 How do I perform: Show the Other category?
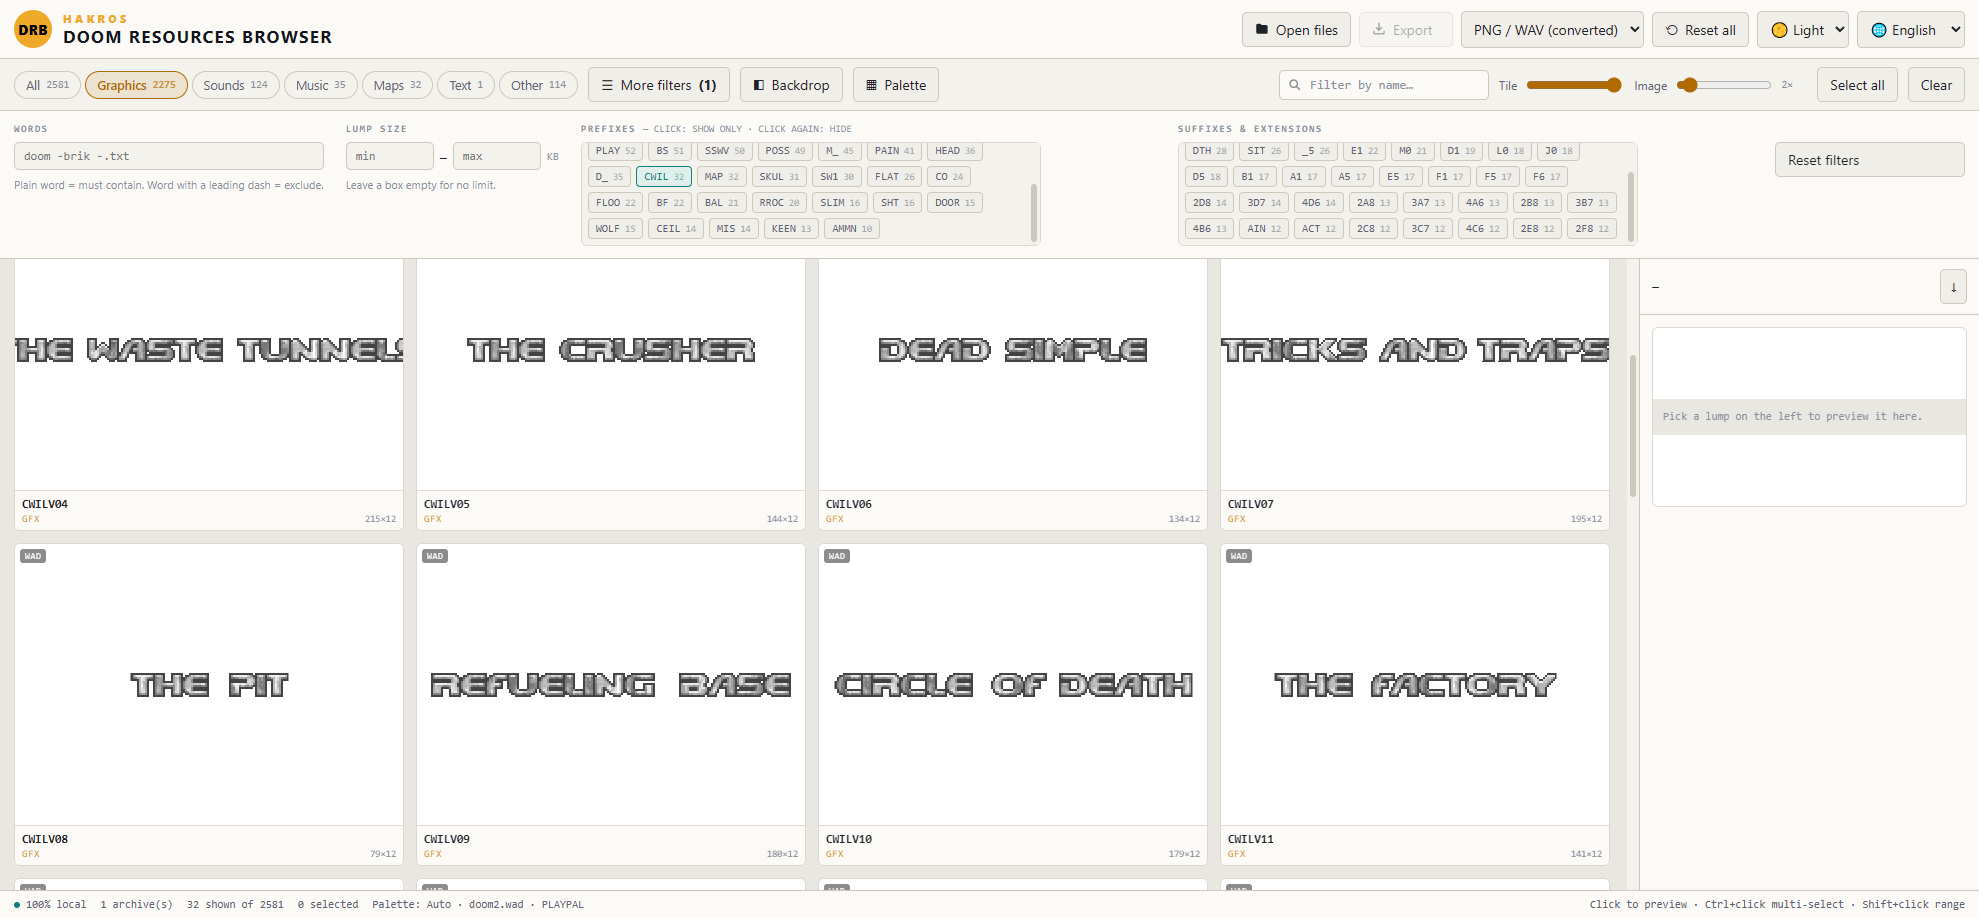[x=538, y=85]
